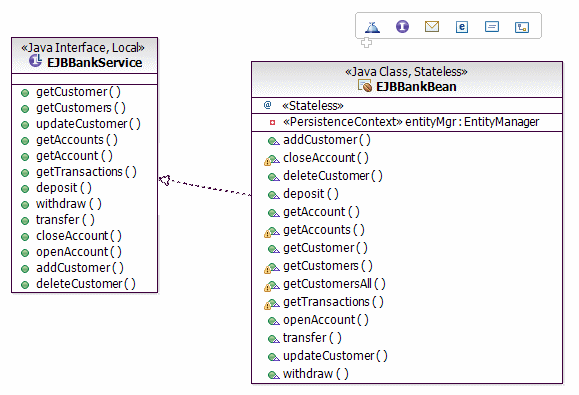Select the dashed realization arrow between the classes
Image resolution: width=579 pixels, height=395 pixels.
coord(205,186)
